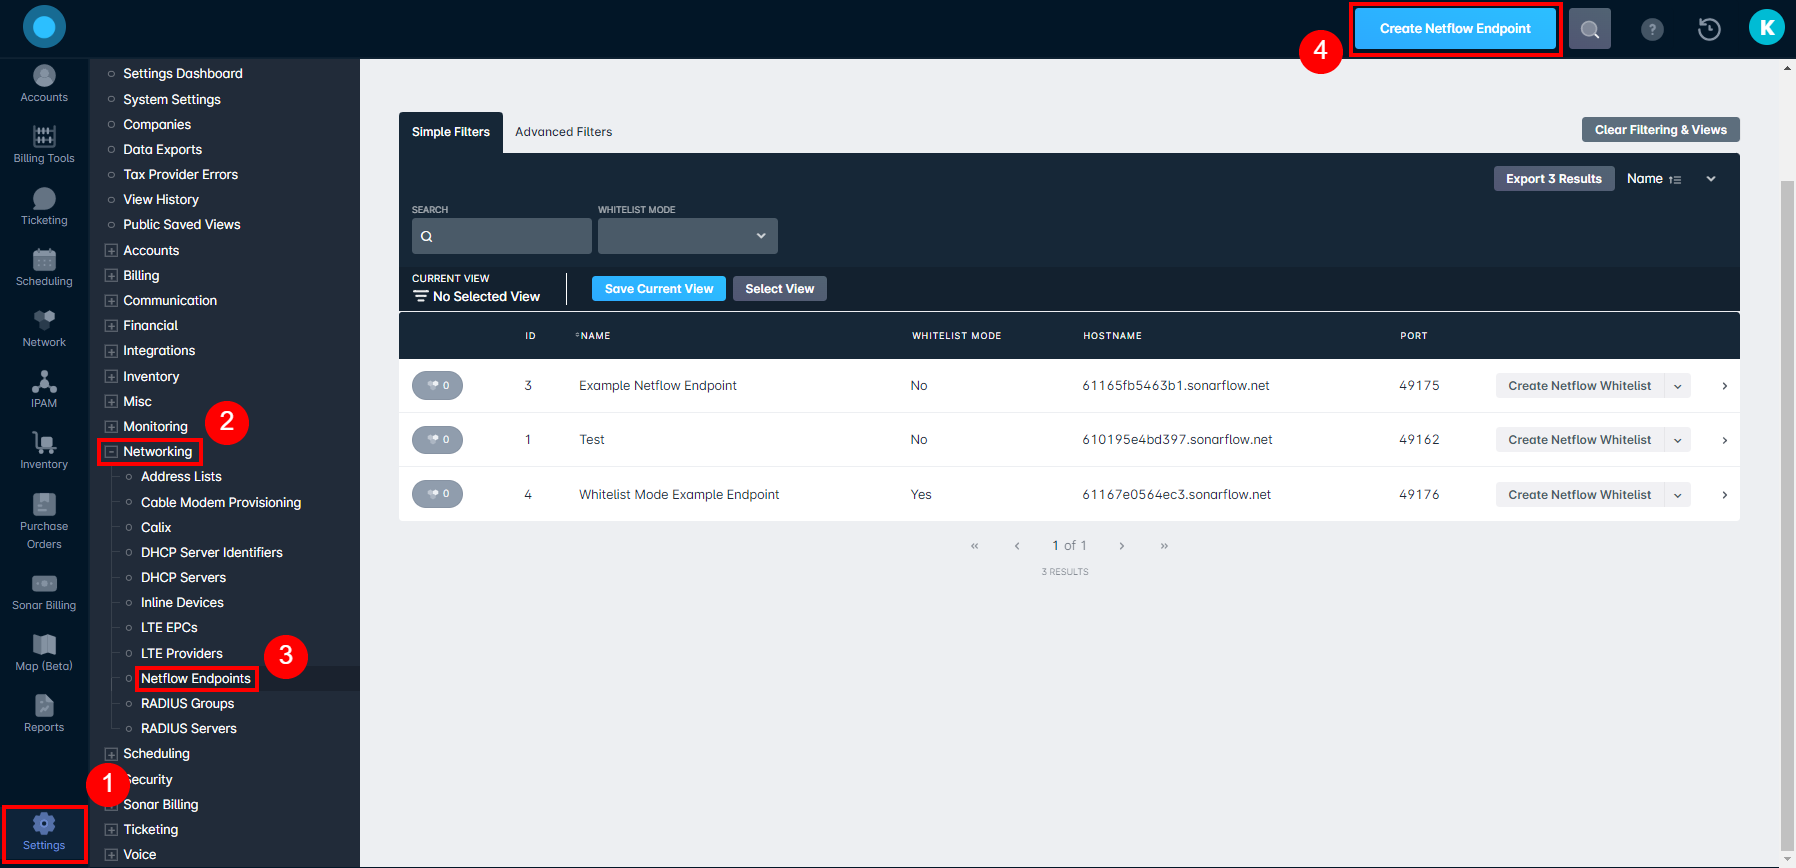Click Select View button
Viewport: 1796px width, 868px height.
[x=780, y=289]
